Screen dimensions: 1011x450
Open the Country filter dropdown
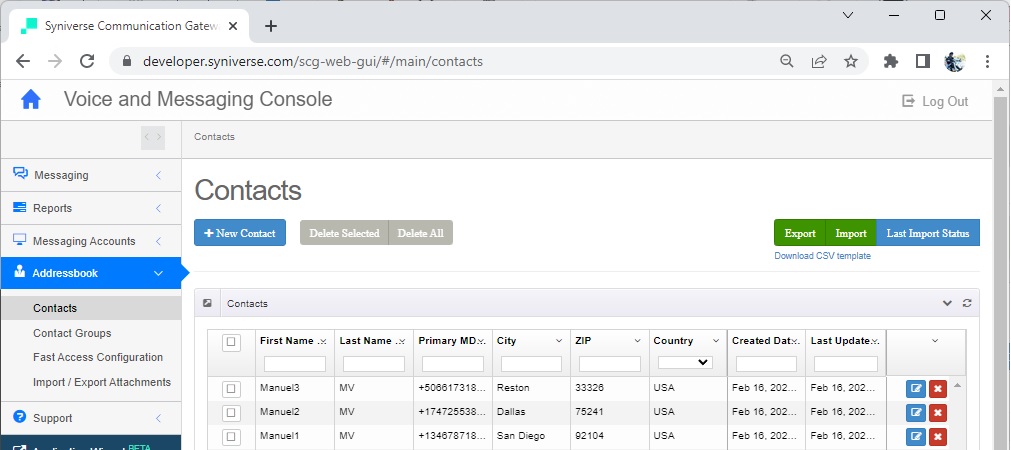pos(685,363)
